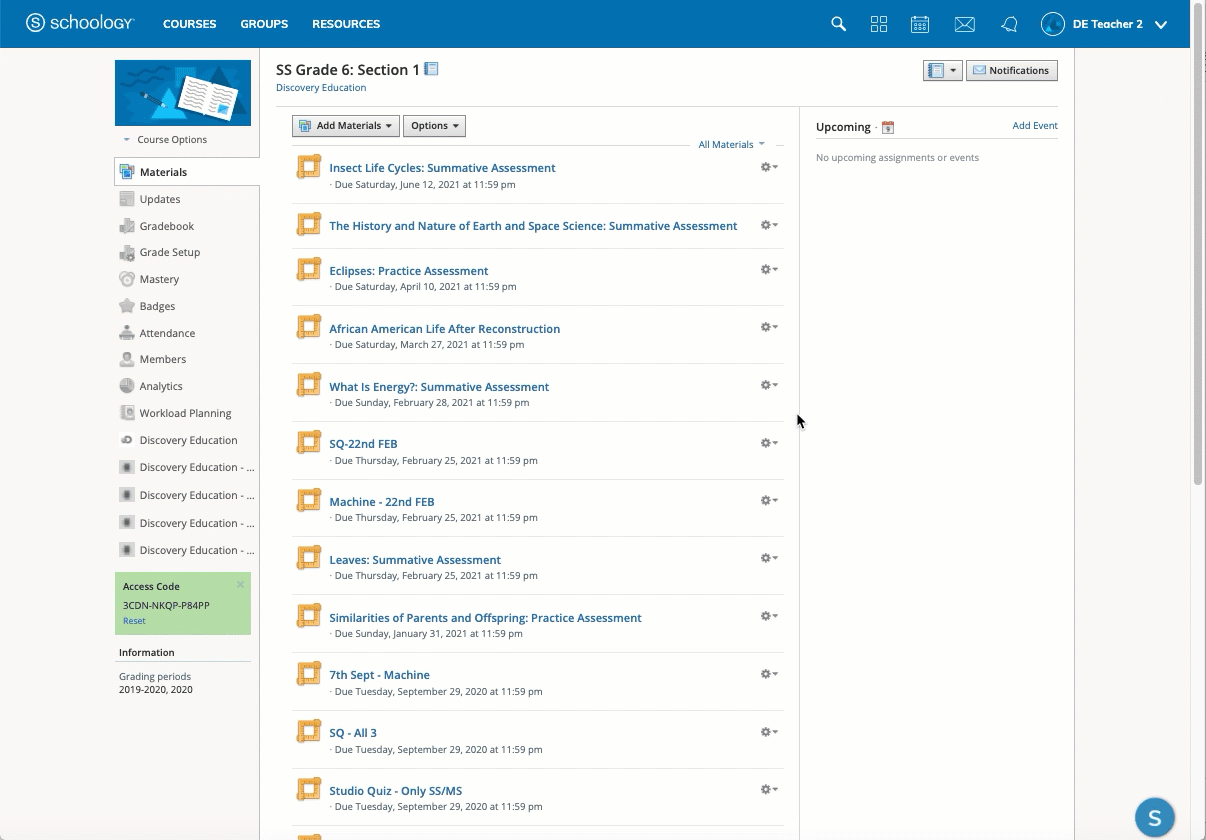Click the floating S help button
Image resolution: width=1206 pixels, height=840 pixels.
(1154, 817)
